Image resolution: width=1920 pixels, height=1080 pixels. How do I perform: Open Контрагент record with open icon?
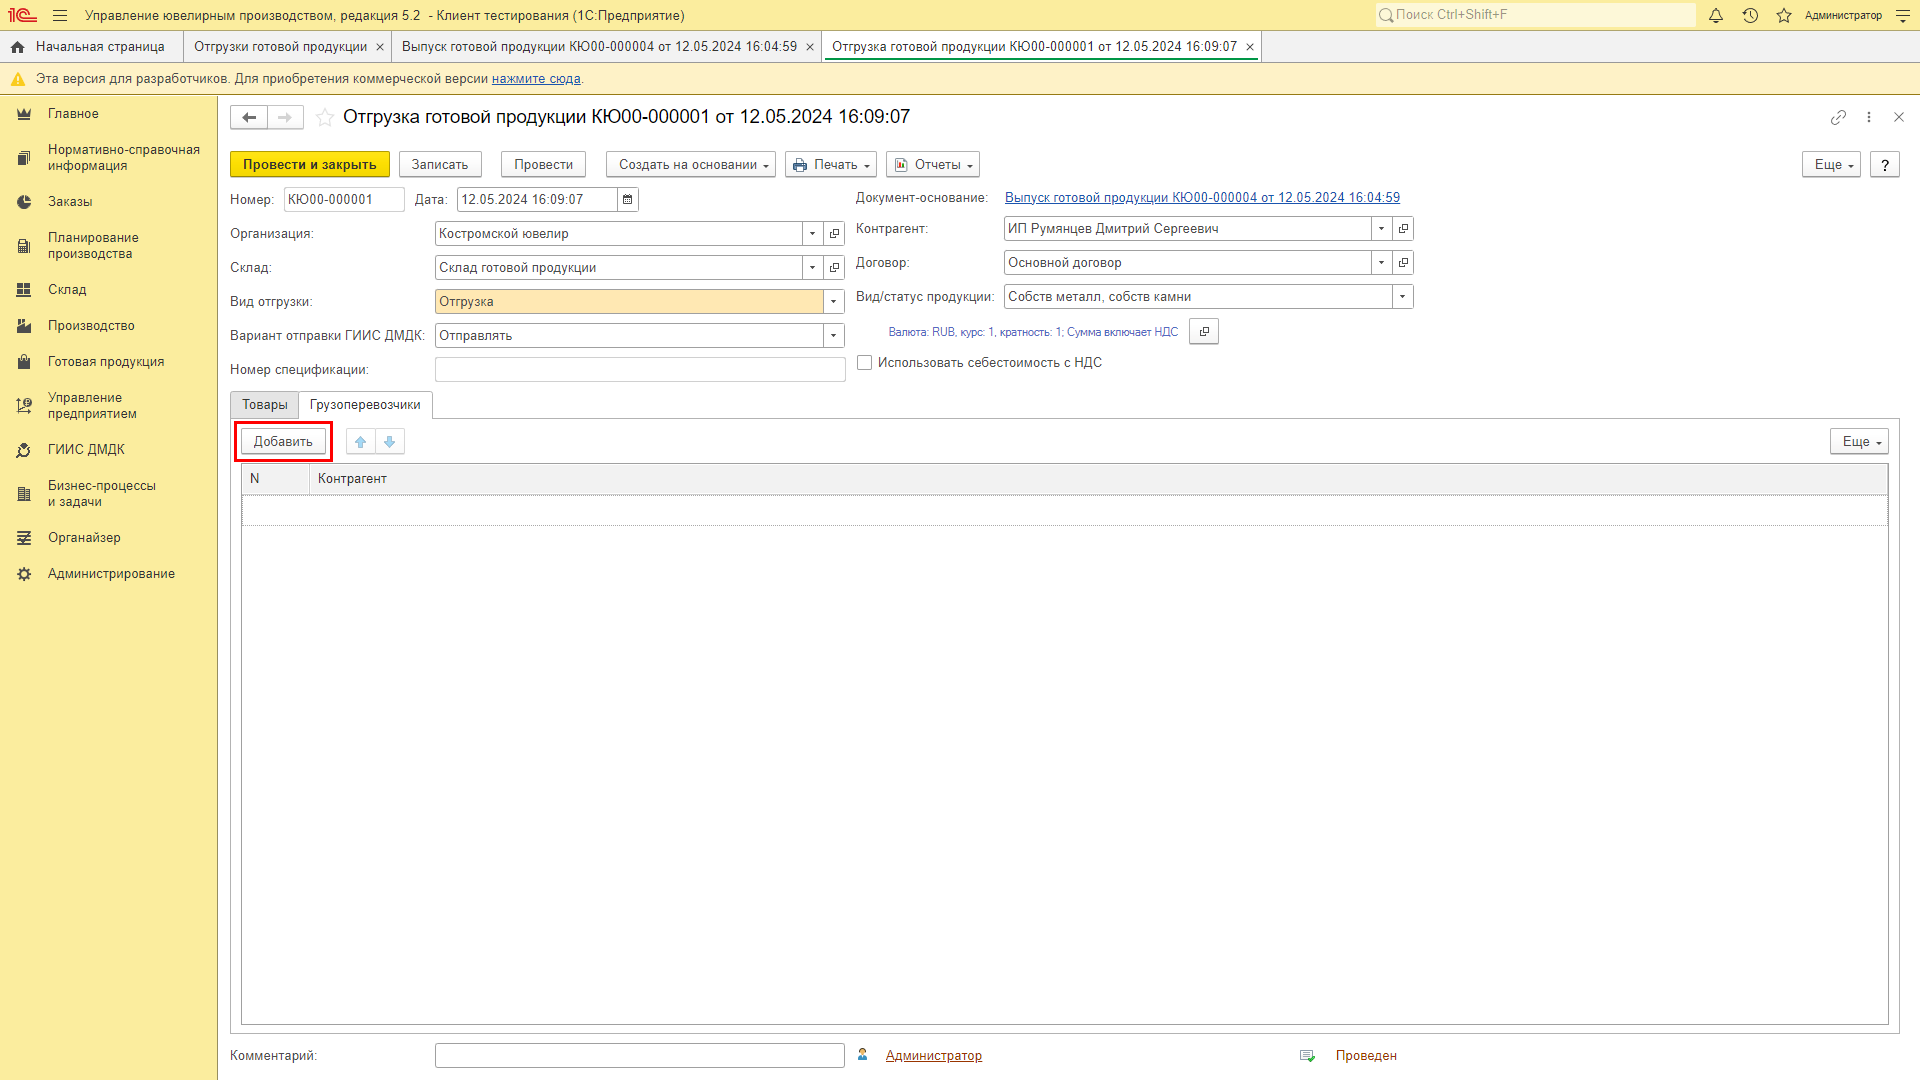click(1403, 229)
